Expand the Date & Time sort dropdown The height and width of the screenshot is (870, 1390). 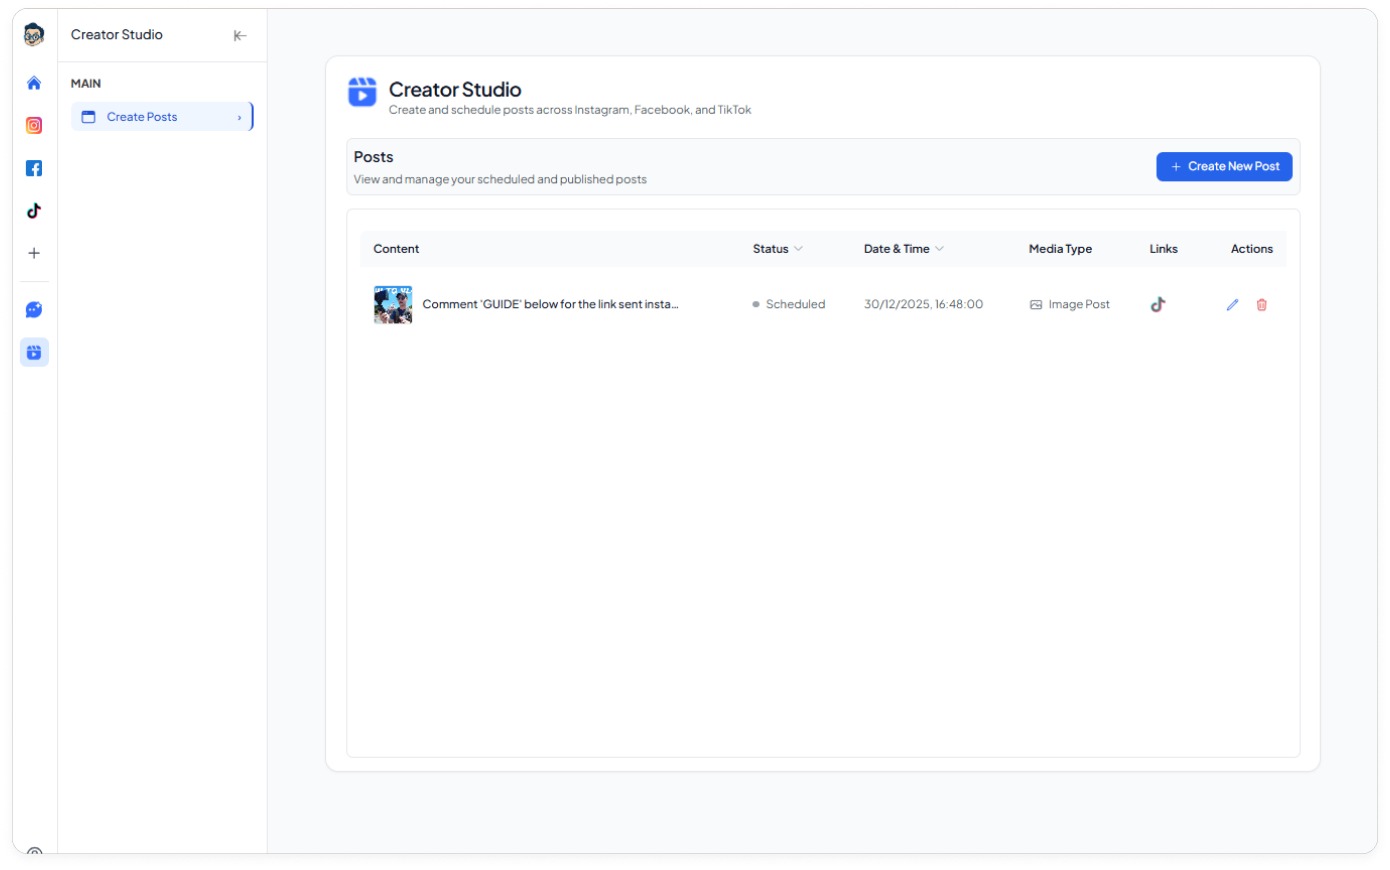[x=939, y=249]
